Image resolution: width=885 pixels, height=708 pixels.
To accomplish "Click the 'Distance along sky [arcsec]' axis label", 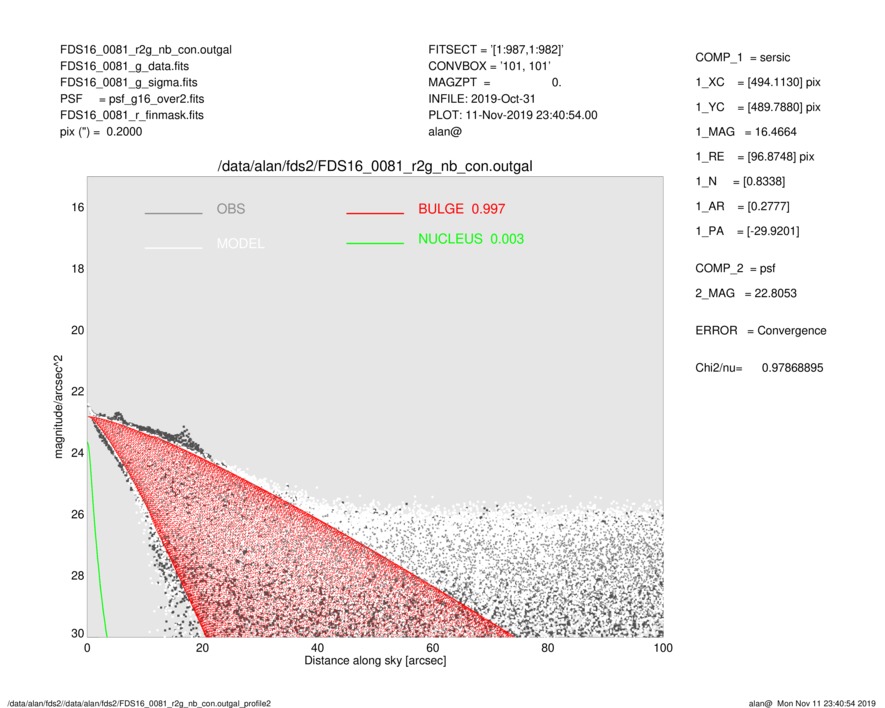I will click(375, 661).
